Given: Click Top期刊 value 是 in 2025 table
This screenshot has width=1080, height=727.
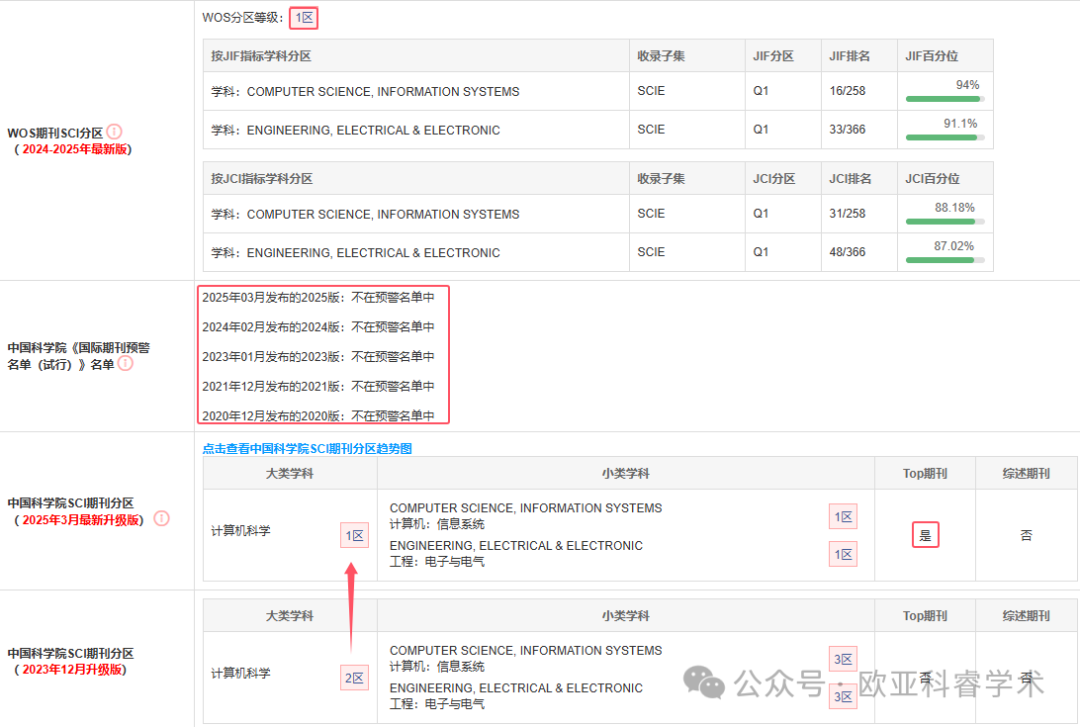Looking at the screenshot, I should [x=925, y=535].
